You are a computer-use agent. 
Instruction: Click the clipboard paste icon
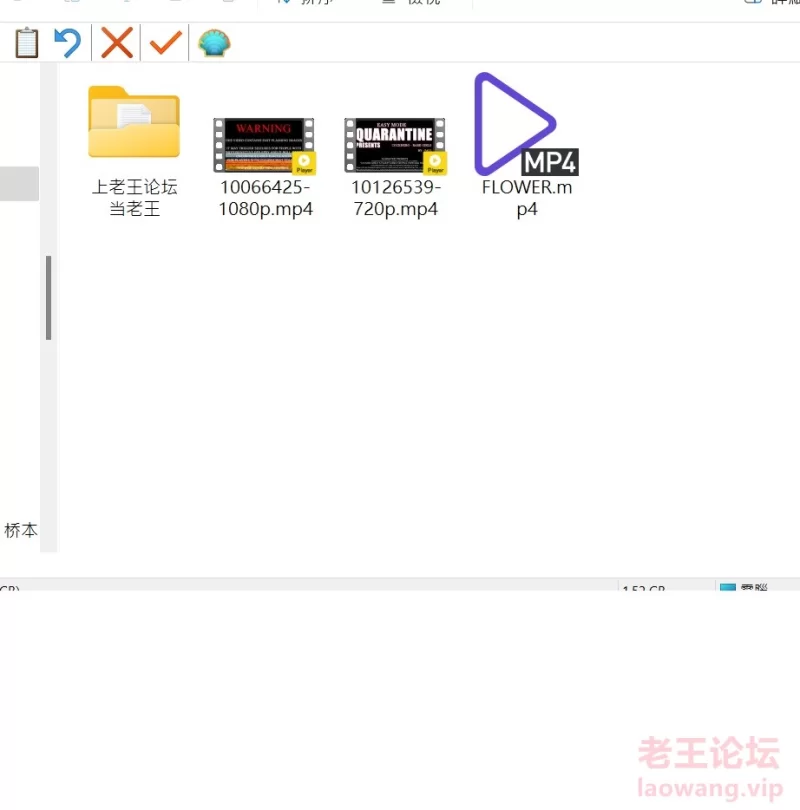(26, 43)
